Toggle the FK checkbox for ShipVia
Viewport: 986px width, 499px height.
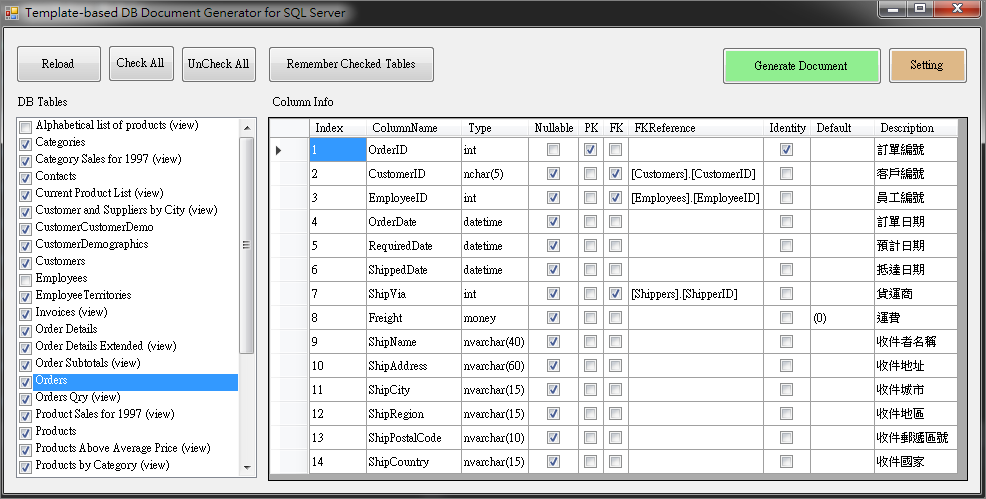click(x=616, y=293)
